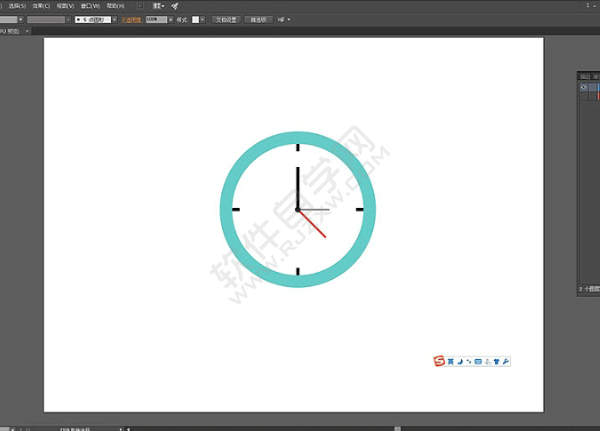Toggle visibility box of the second layer
The height and width of the screenshot is (431, 600).
584,96
